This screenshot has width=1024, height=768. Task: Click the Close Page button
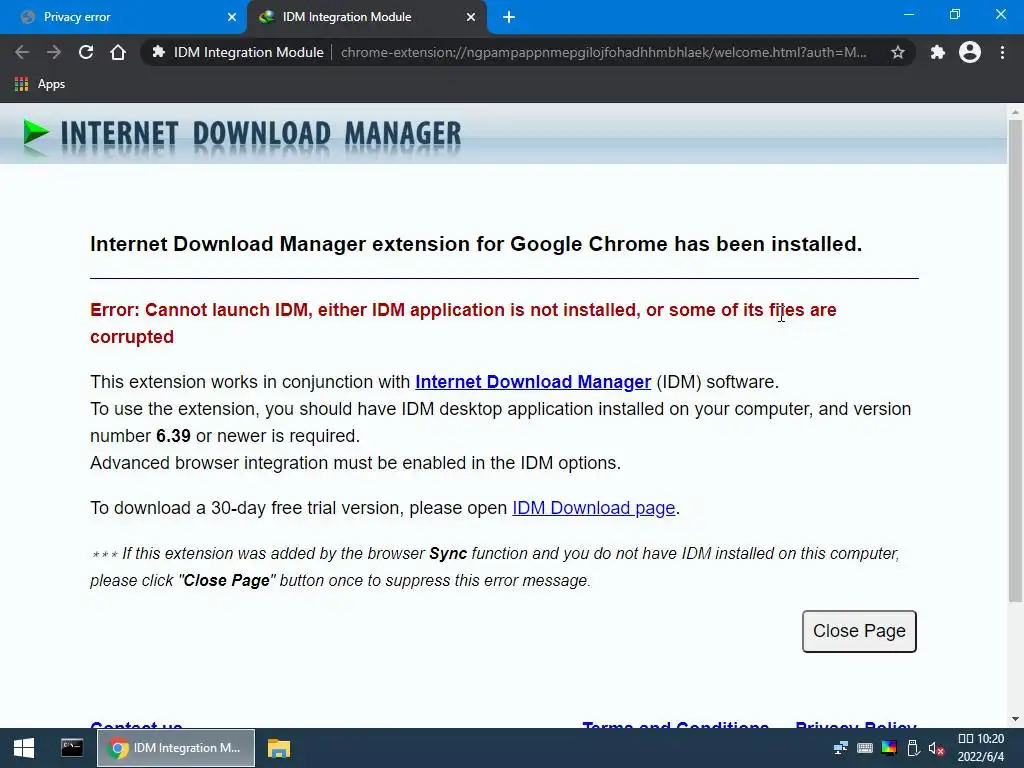coord(859,631)
